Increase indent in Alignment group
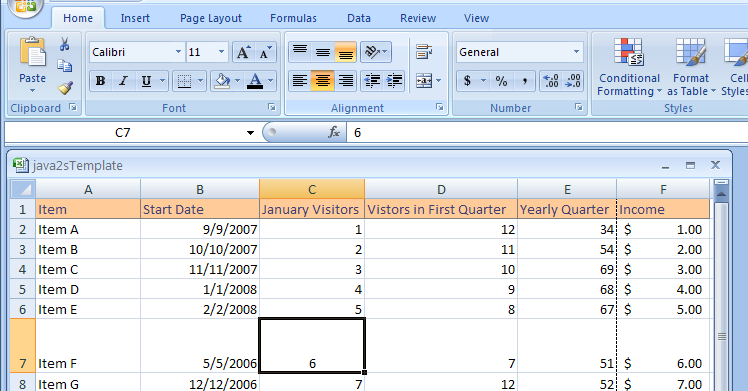The width and height of the screenshot is (748, 391). (x=394, y=81)
